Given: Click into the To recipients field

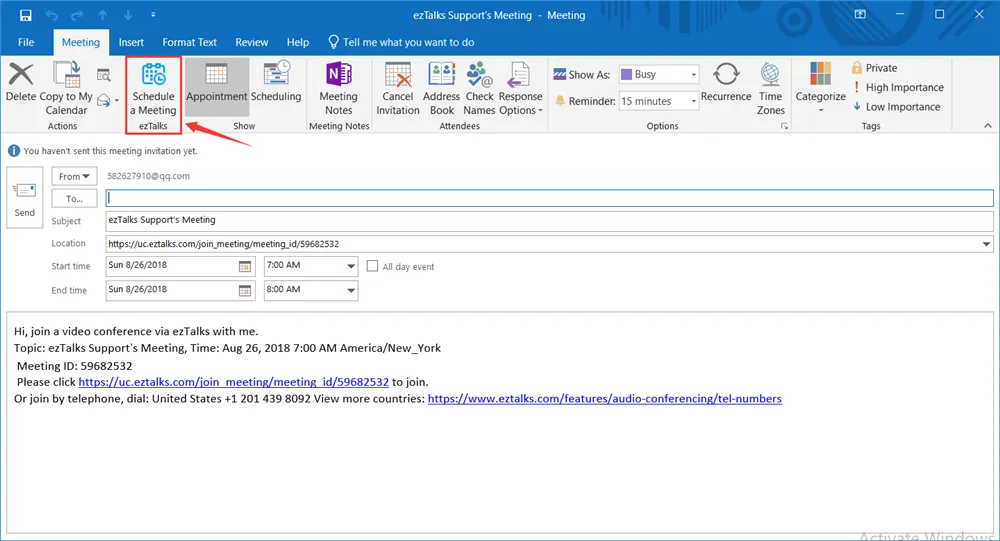Looking at the screenshot, I should (x=549, y=198).
